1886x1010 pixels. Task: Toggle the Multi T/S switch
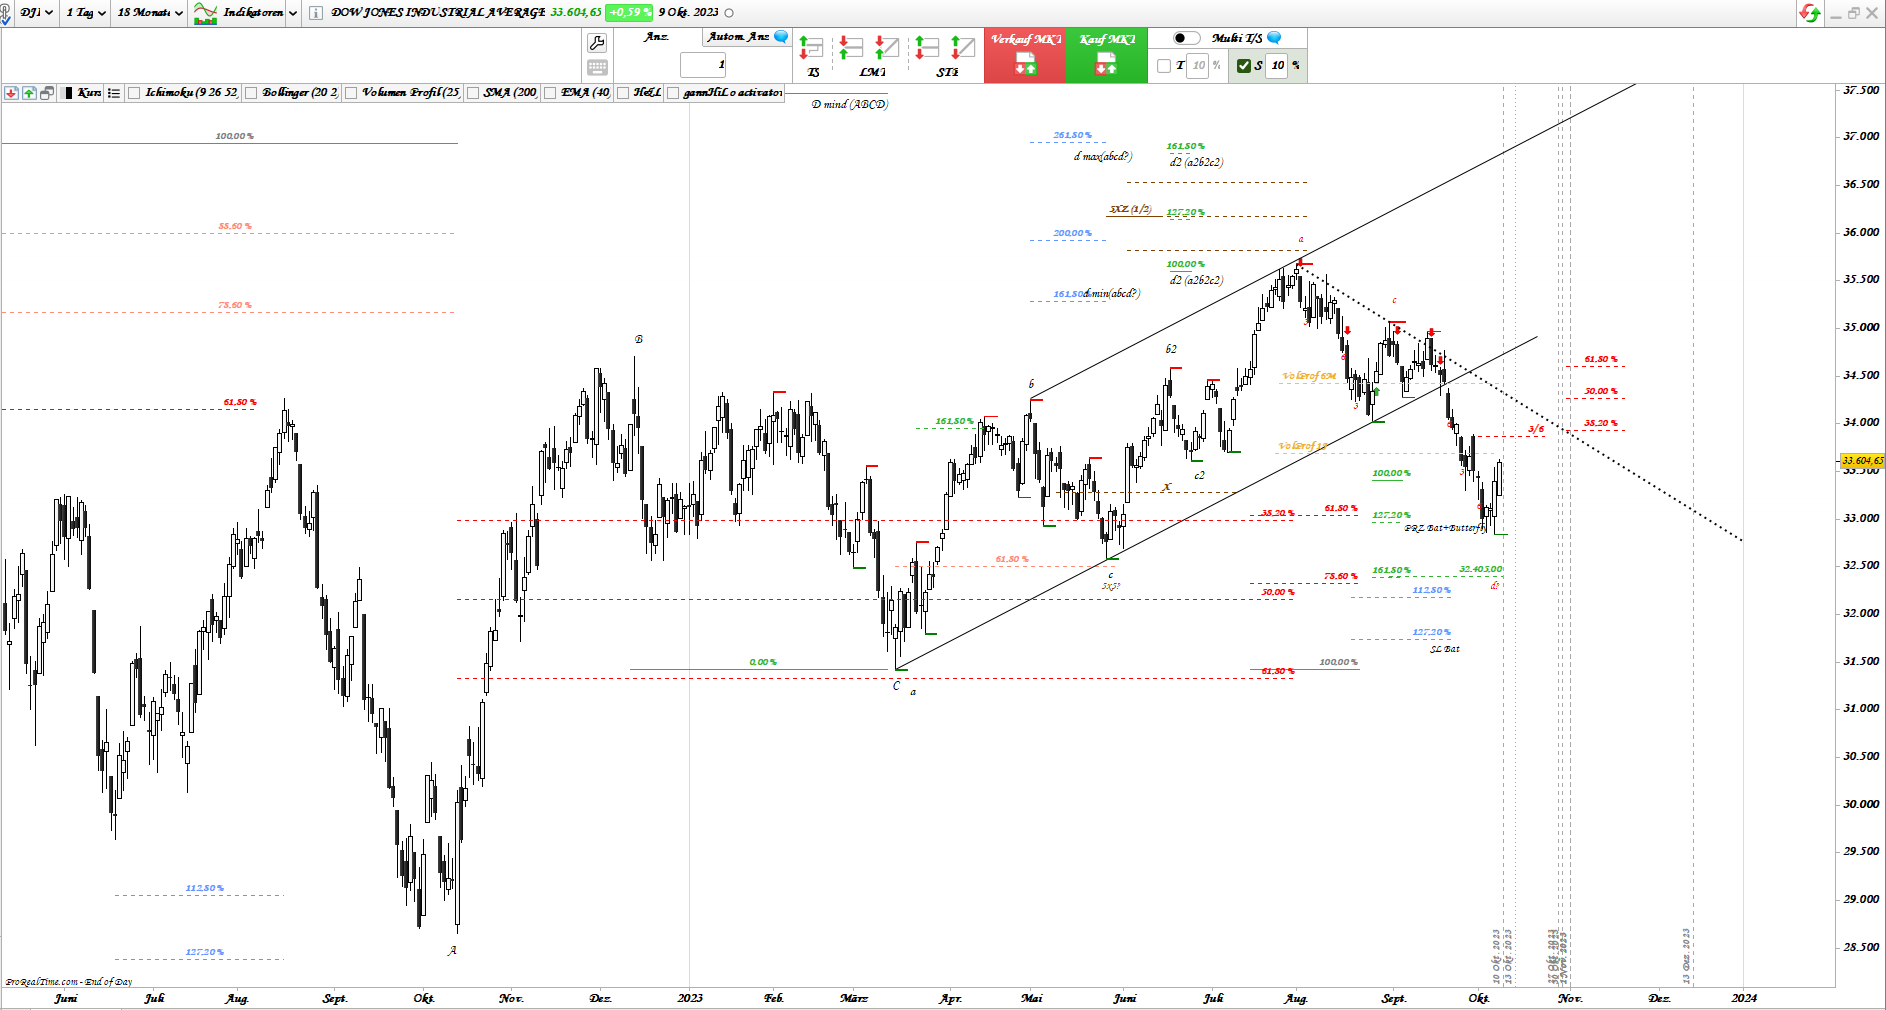point(1186,38)
